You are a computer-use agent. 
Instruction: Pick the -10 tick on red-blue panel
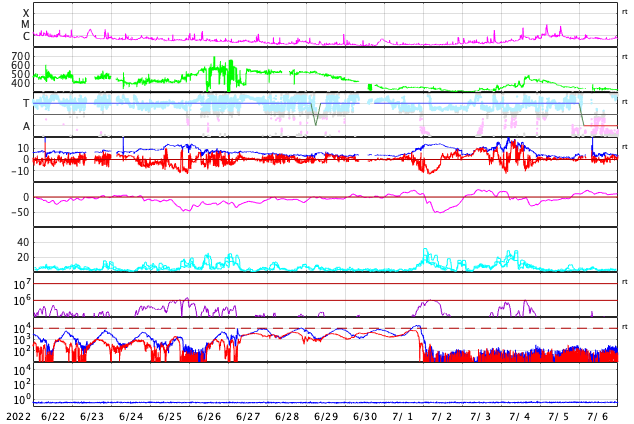21,171
